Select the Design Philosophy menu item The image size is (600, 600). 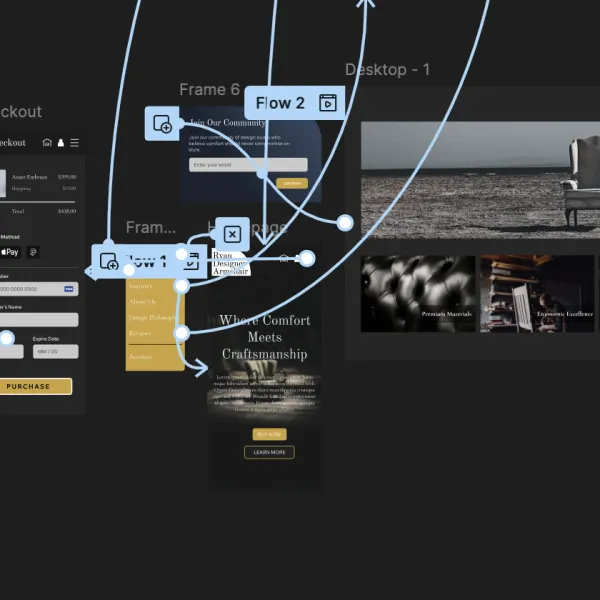(x=152, y=317)
